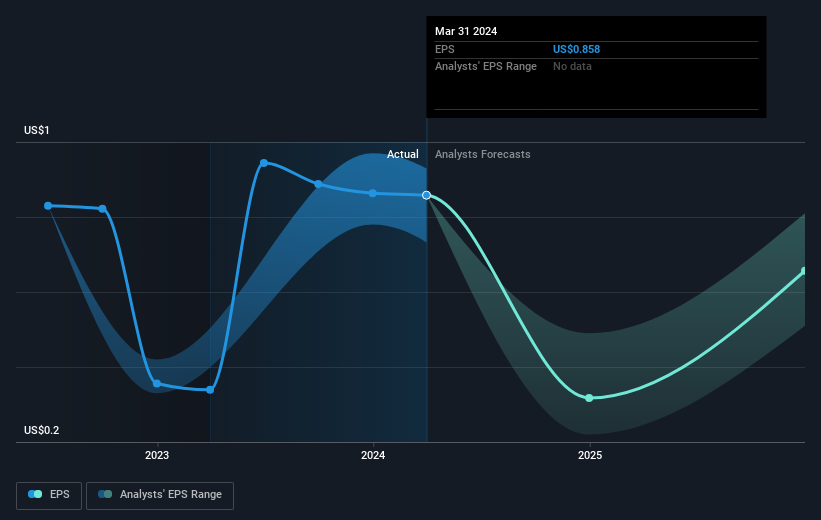
Task: Click the 2023 x-axis label
Action: 157,455
